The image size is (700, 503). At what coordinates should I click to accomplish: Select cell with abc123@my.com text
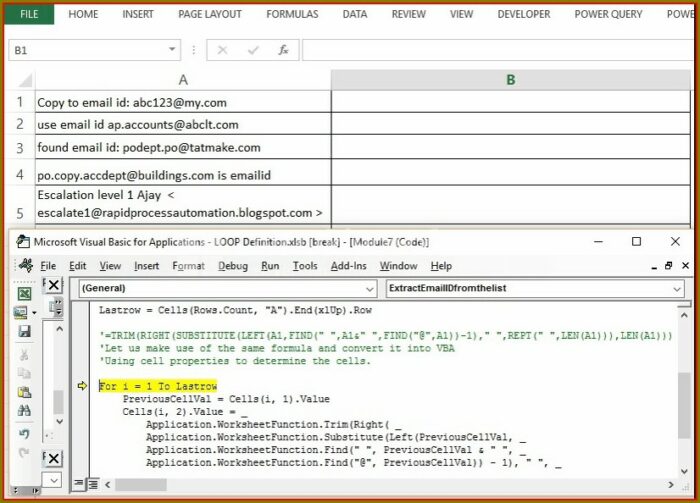[x=183, y=102]
